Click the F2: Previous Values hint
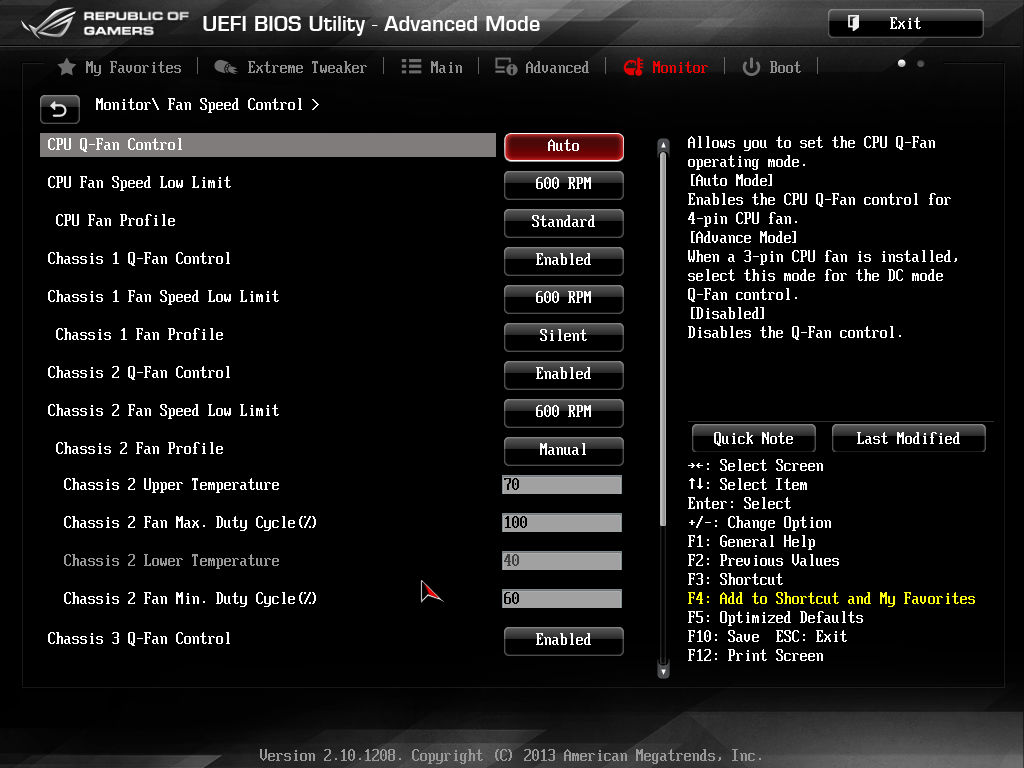Screen dimensions: 1024x768 763,560
